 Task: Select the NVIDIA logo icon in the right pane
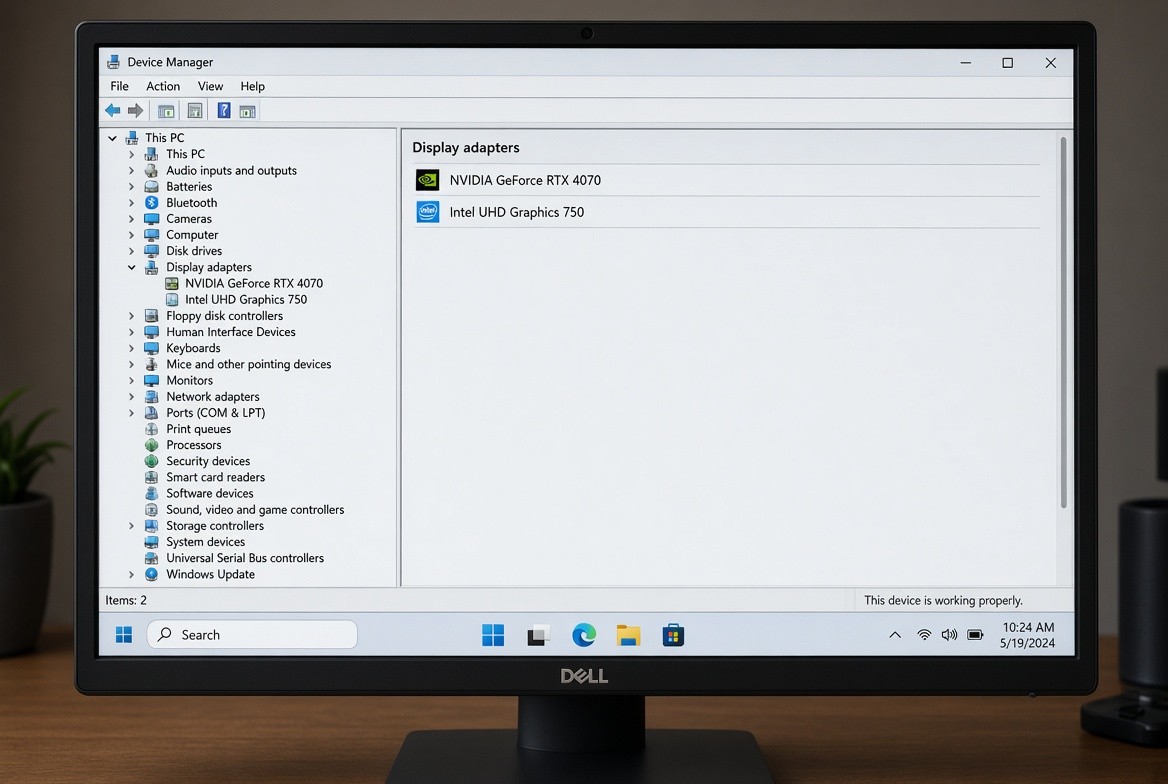[x=427, y=180]
